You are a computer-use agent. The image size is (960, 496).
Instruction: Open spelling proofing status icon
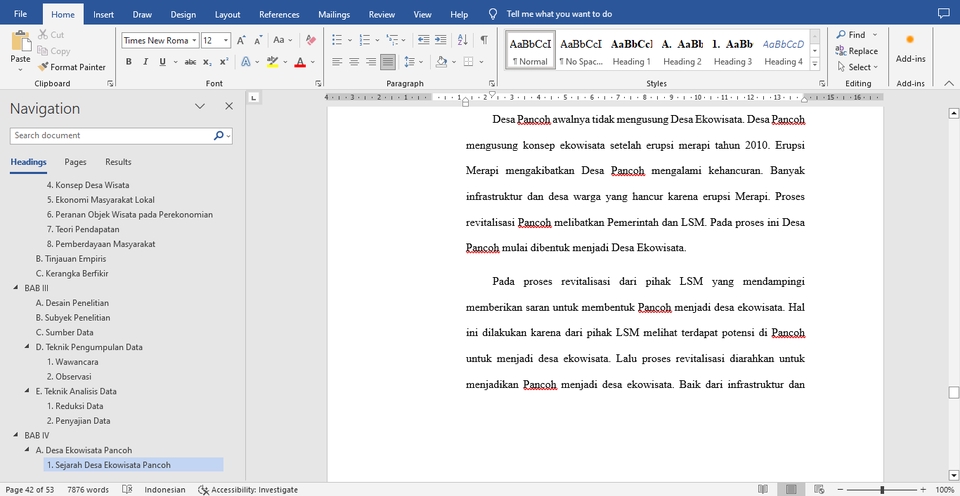point(127,489)
